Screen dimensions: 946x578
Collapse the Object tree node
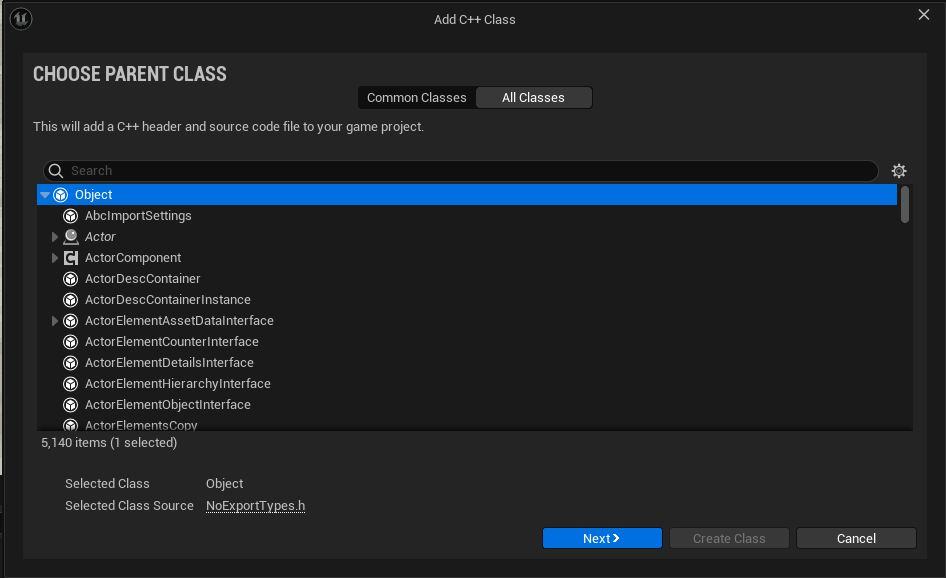tap(44, 194)
